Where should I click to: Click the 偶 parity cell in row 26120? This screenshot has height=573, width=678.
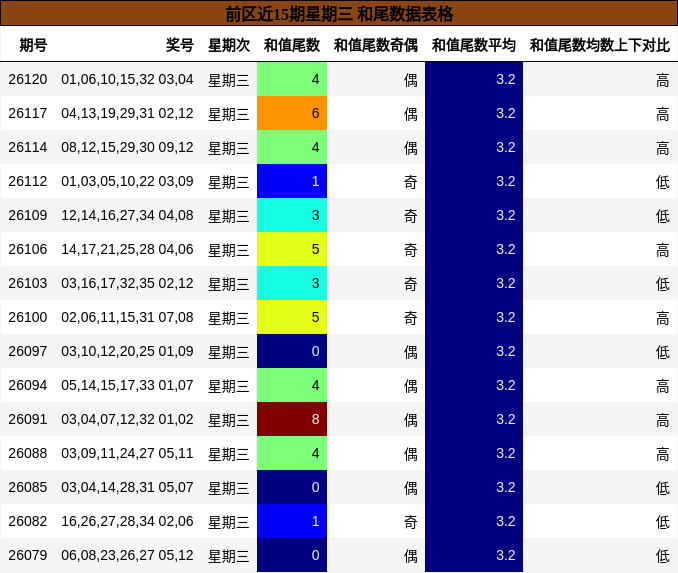(376, 79)
